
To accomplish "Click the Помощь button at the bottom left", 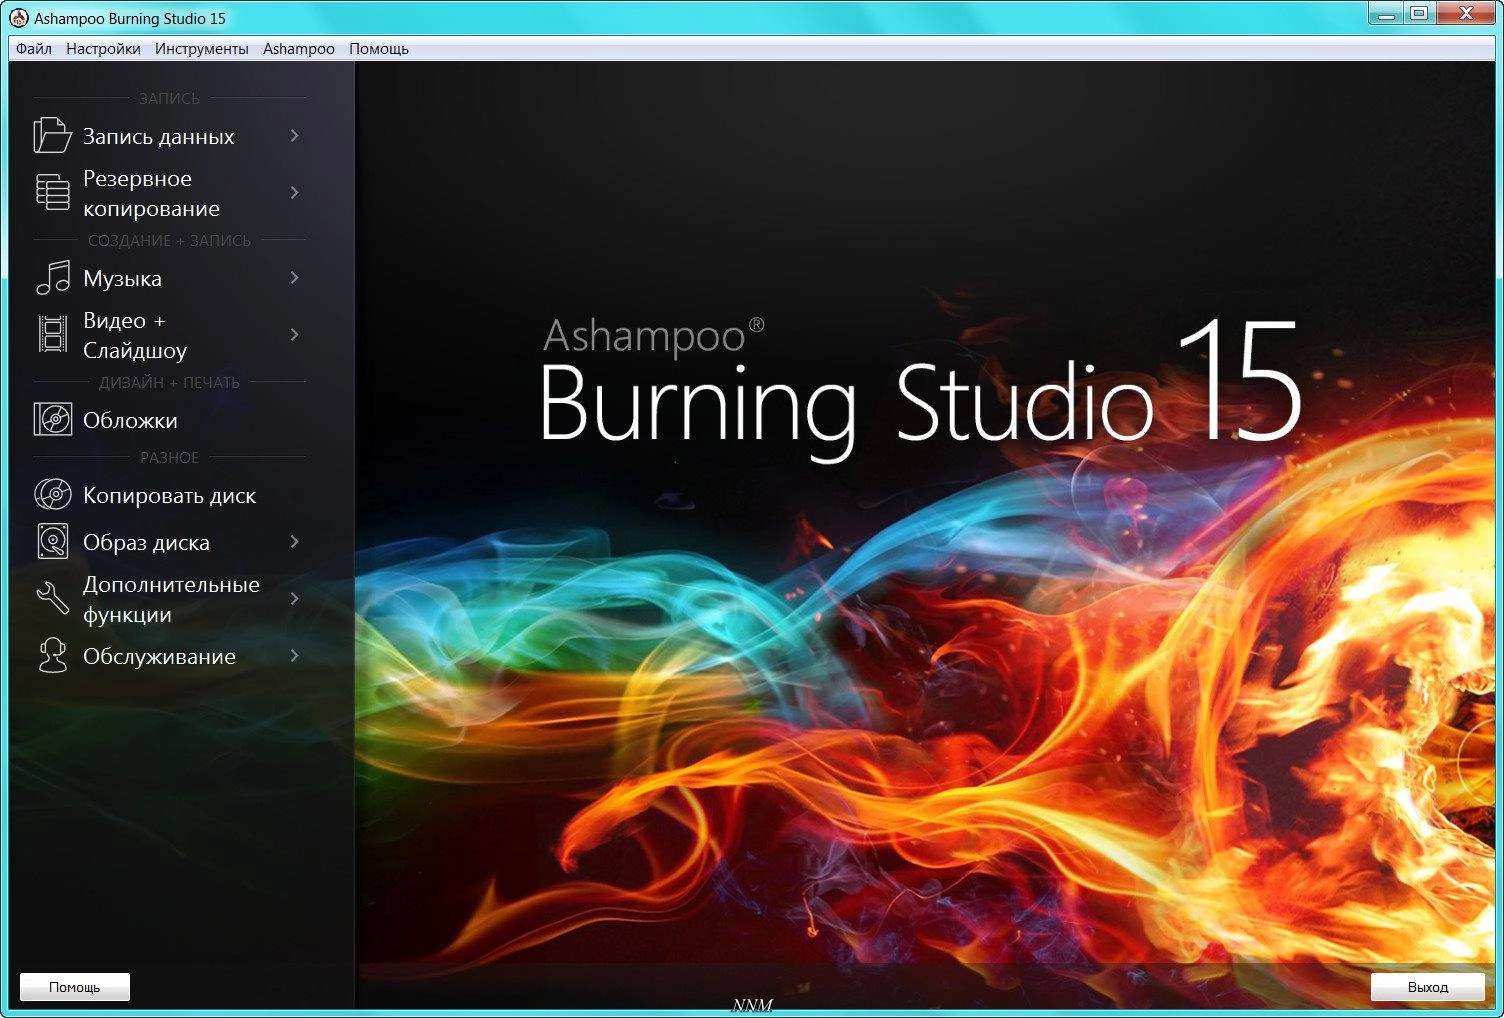I will point(75,987).
